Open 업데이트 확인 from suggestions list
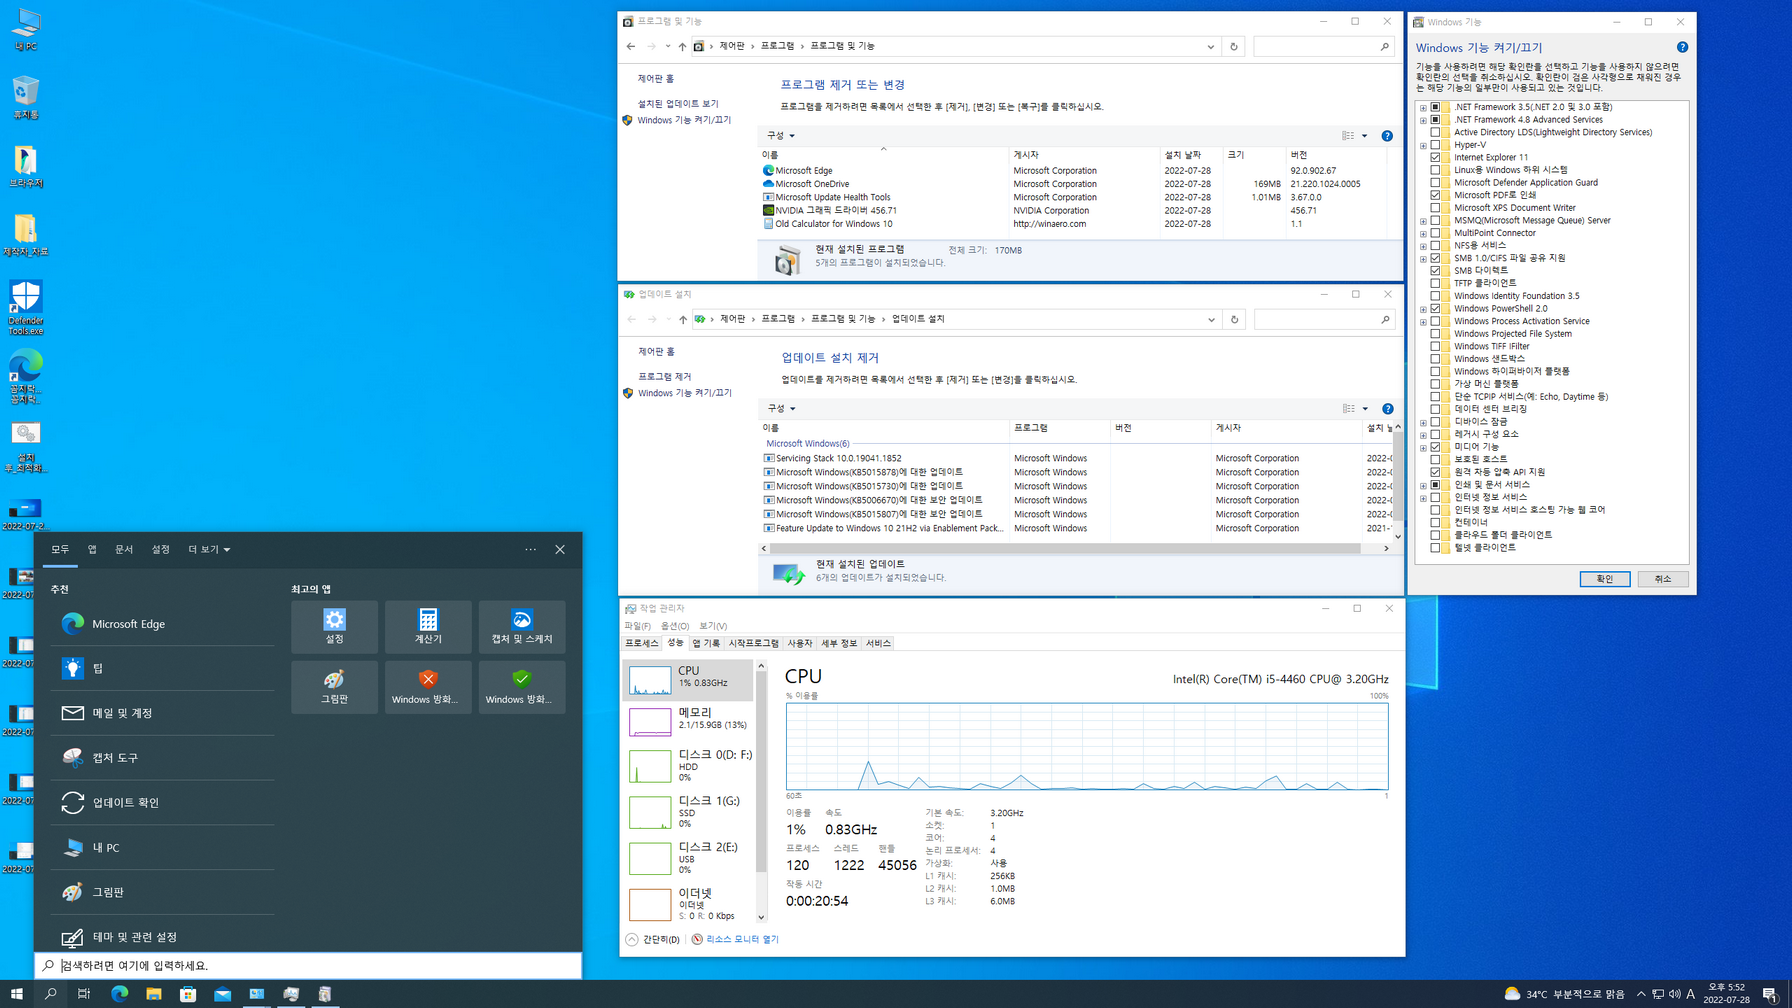 click(162, 802)
